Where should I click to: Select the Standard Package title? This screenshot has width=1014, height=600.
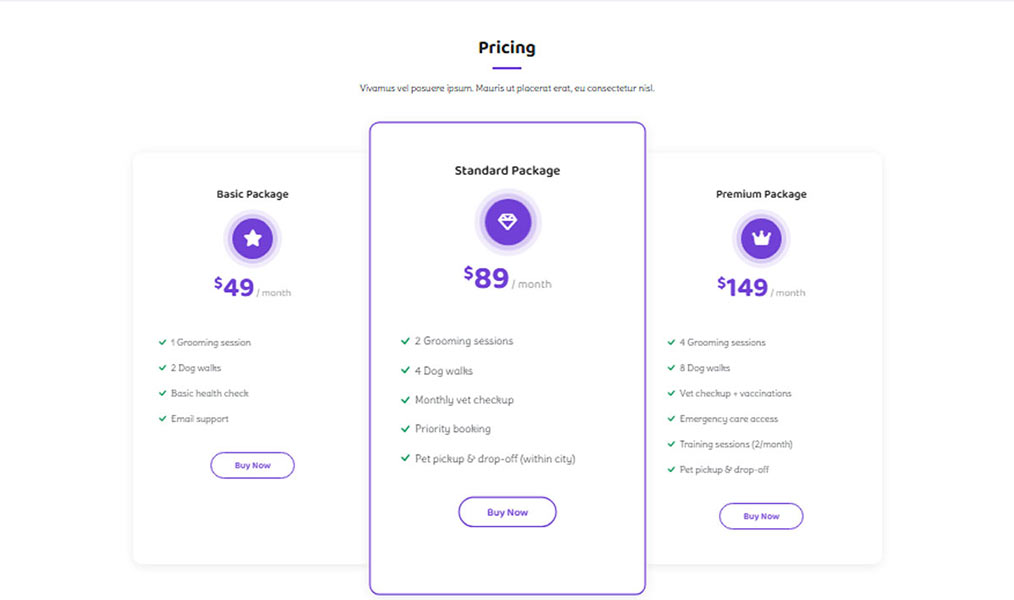click(x=507, y=171)
